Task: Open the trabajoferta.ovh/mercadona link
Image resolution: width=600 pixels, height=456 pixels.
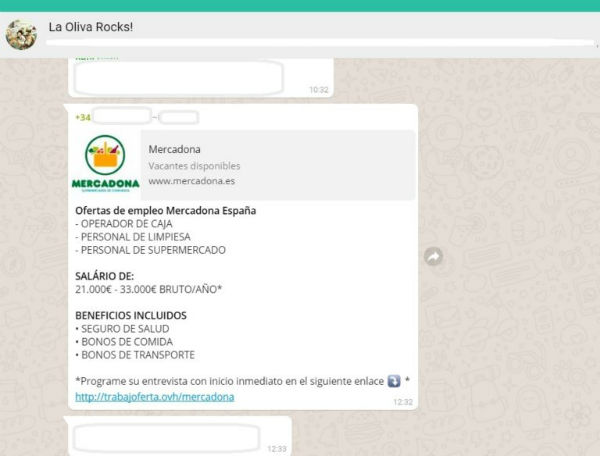Action: coord(154,397)
